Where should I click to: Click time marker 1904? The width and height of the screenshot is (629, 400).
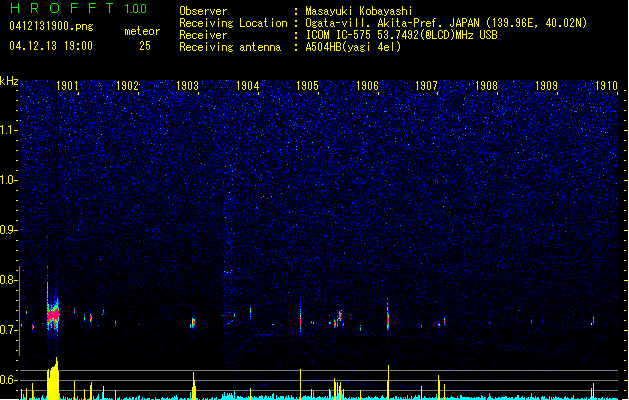(248, 86)
